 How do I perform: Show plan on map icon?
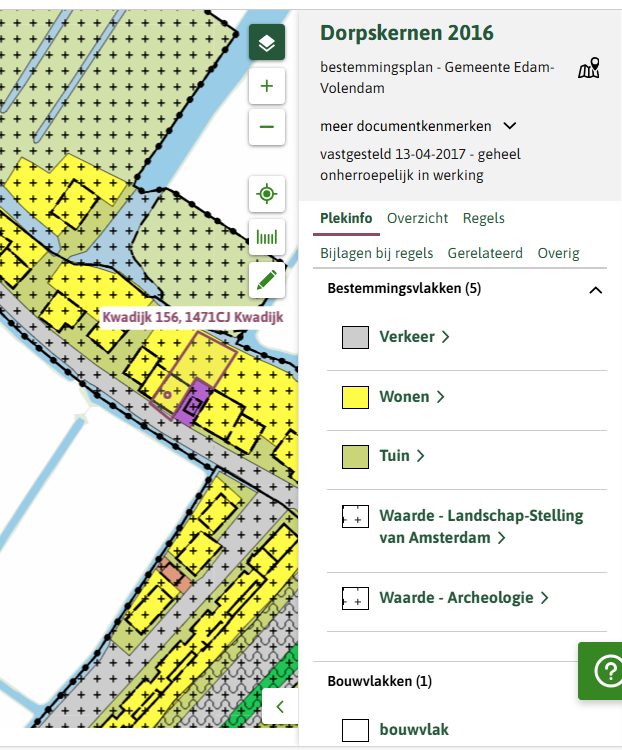589,69
